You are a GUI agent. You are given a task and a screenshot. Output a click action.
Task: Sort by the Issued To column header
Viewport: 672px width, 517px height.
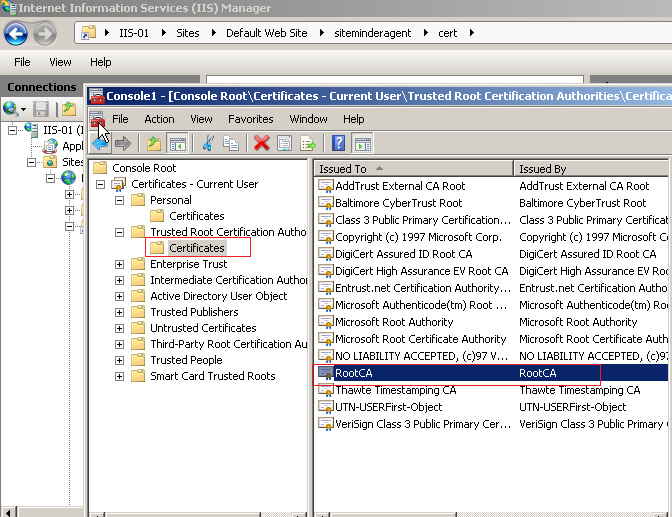(x=414, y=169)
